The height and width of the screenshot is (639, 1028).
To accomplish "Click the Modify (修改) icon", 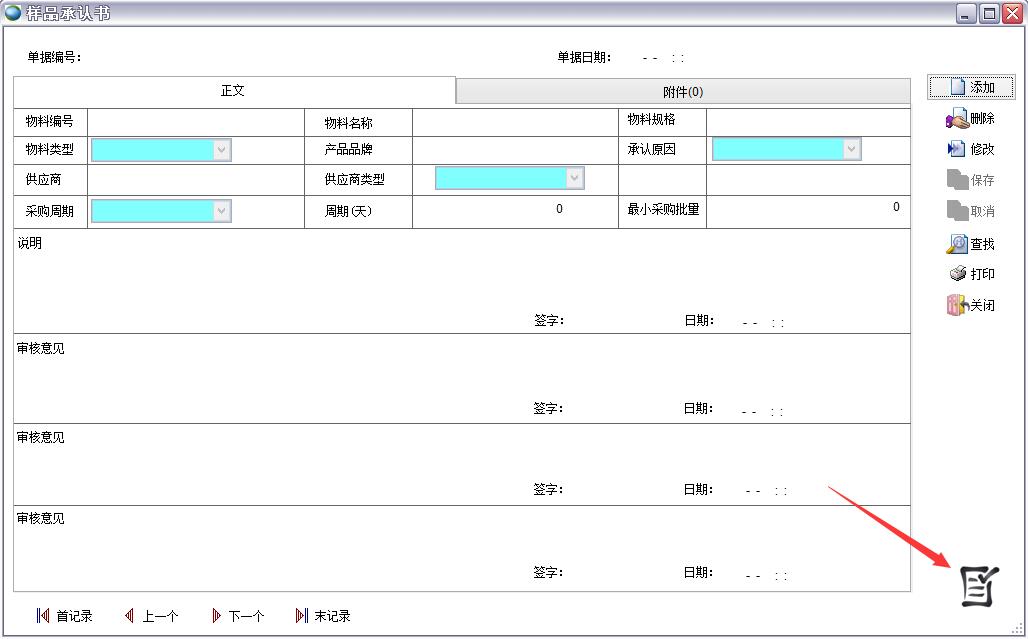I will point(957,149).
